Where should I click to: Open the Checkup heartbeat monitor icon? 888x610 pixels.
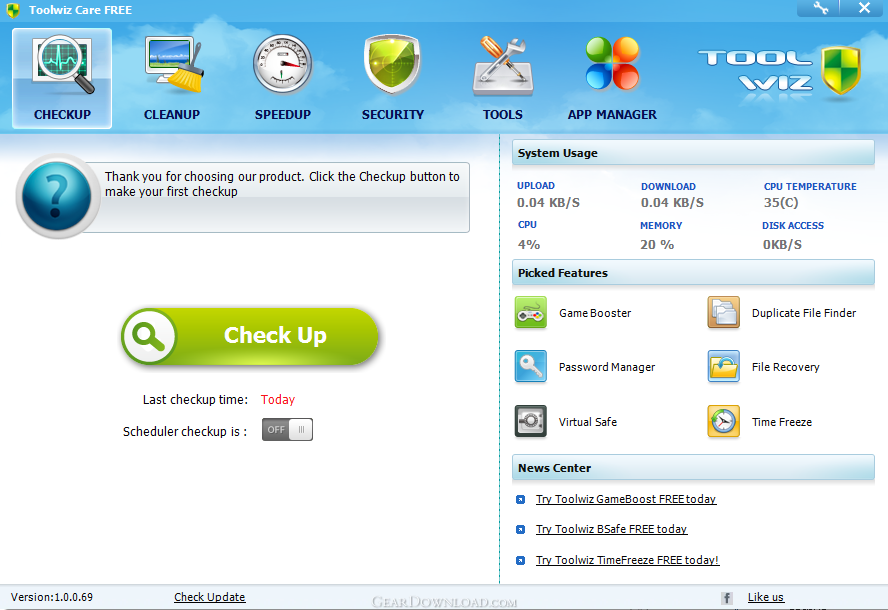[x=63, y=65]
